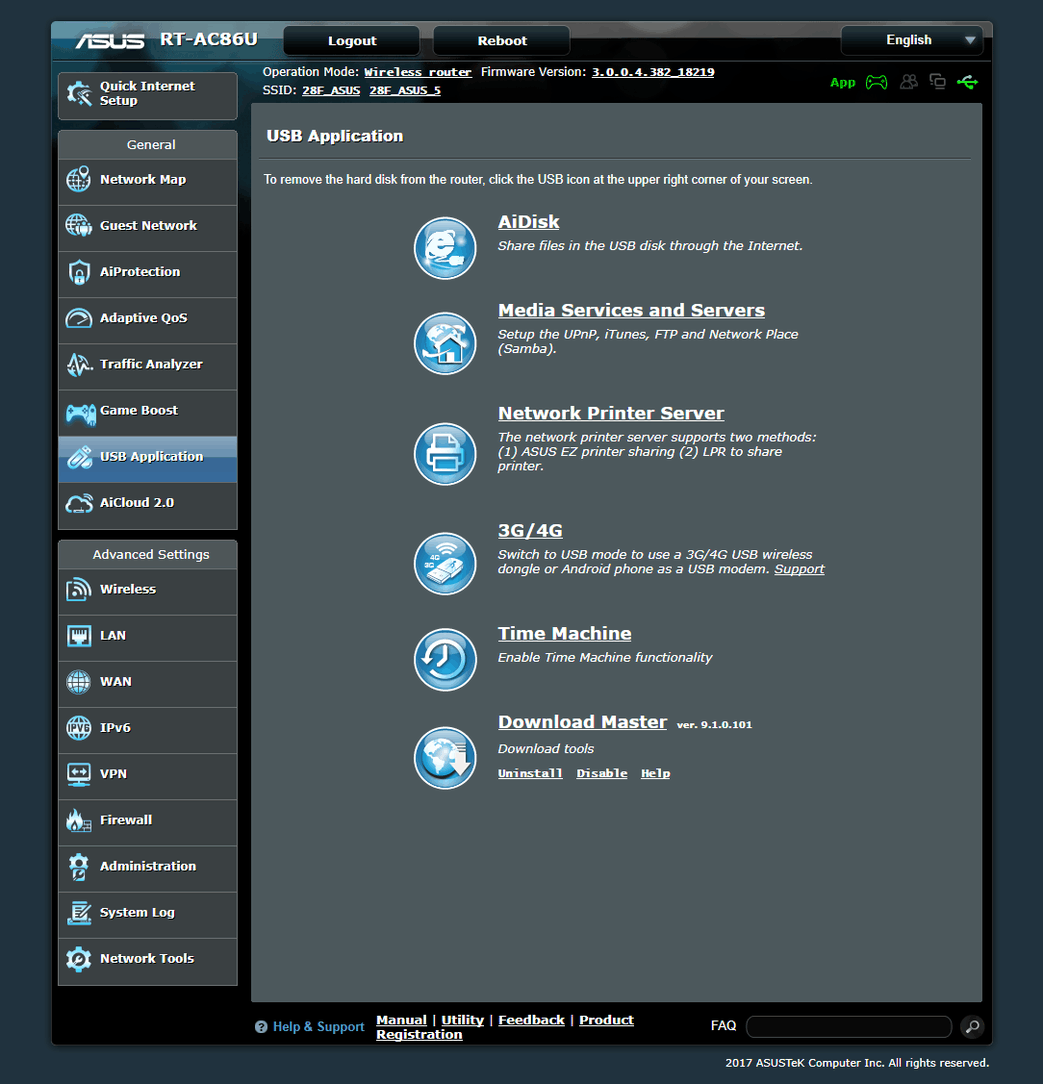Click the Adaptive QoS gauge icon
Viewport: 1043px width, 1084px height.
point(79,318)
